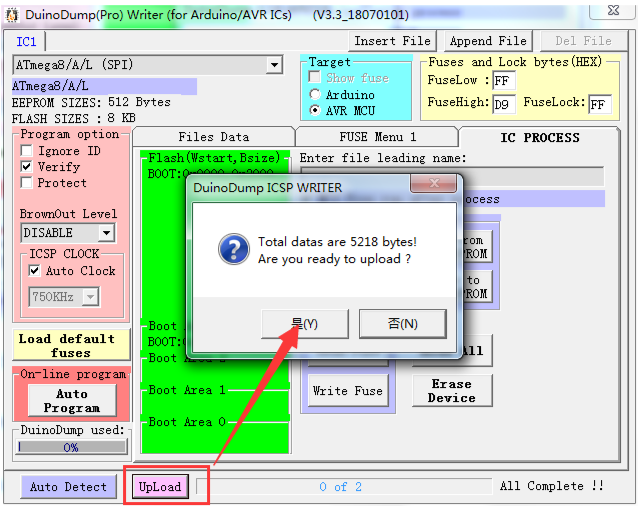This screenshot has height=506, width=642.
Task: Click the question mark icon in dialog
Action: pos(233,249)
